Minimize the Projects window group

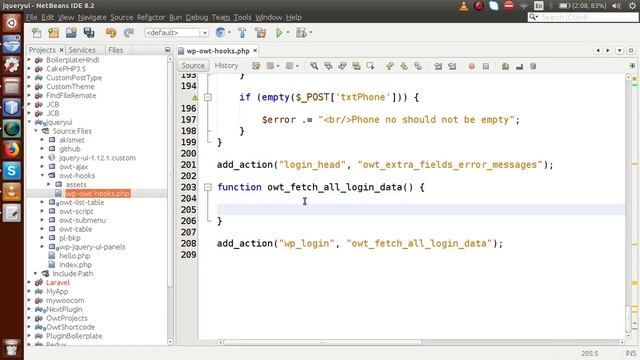167,49
